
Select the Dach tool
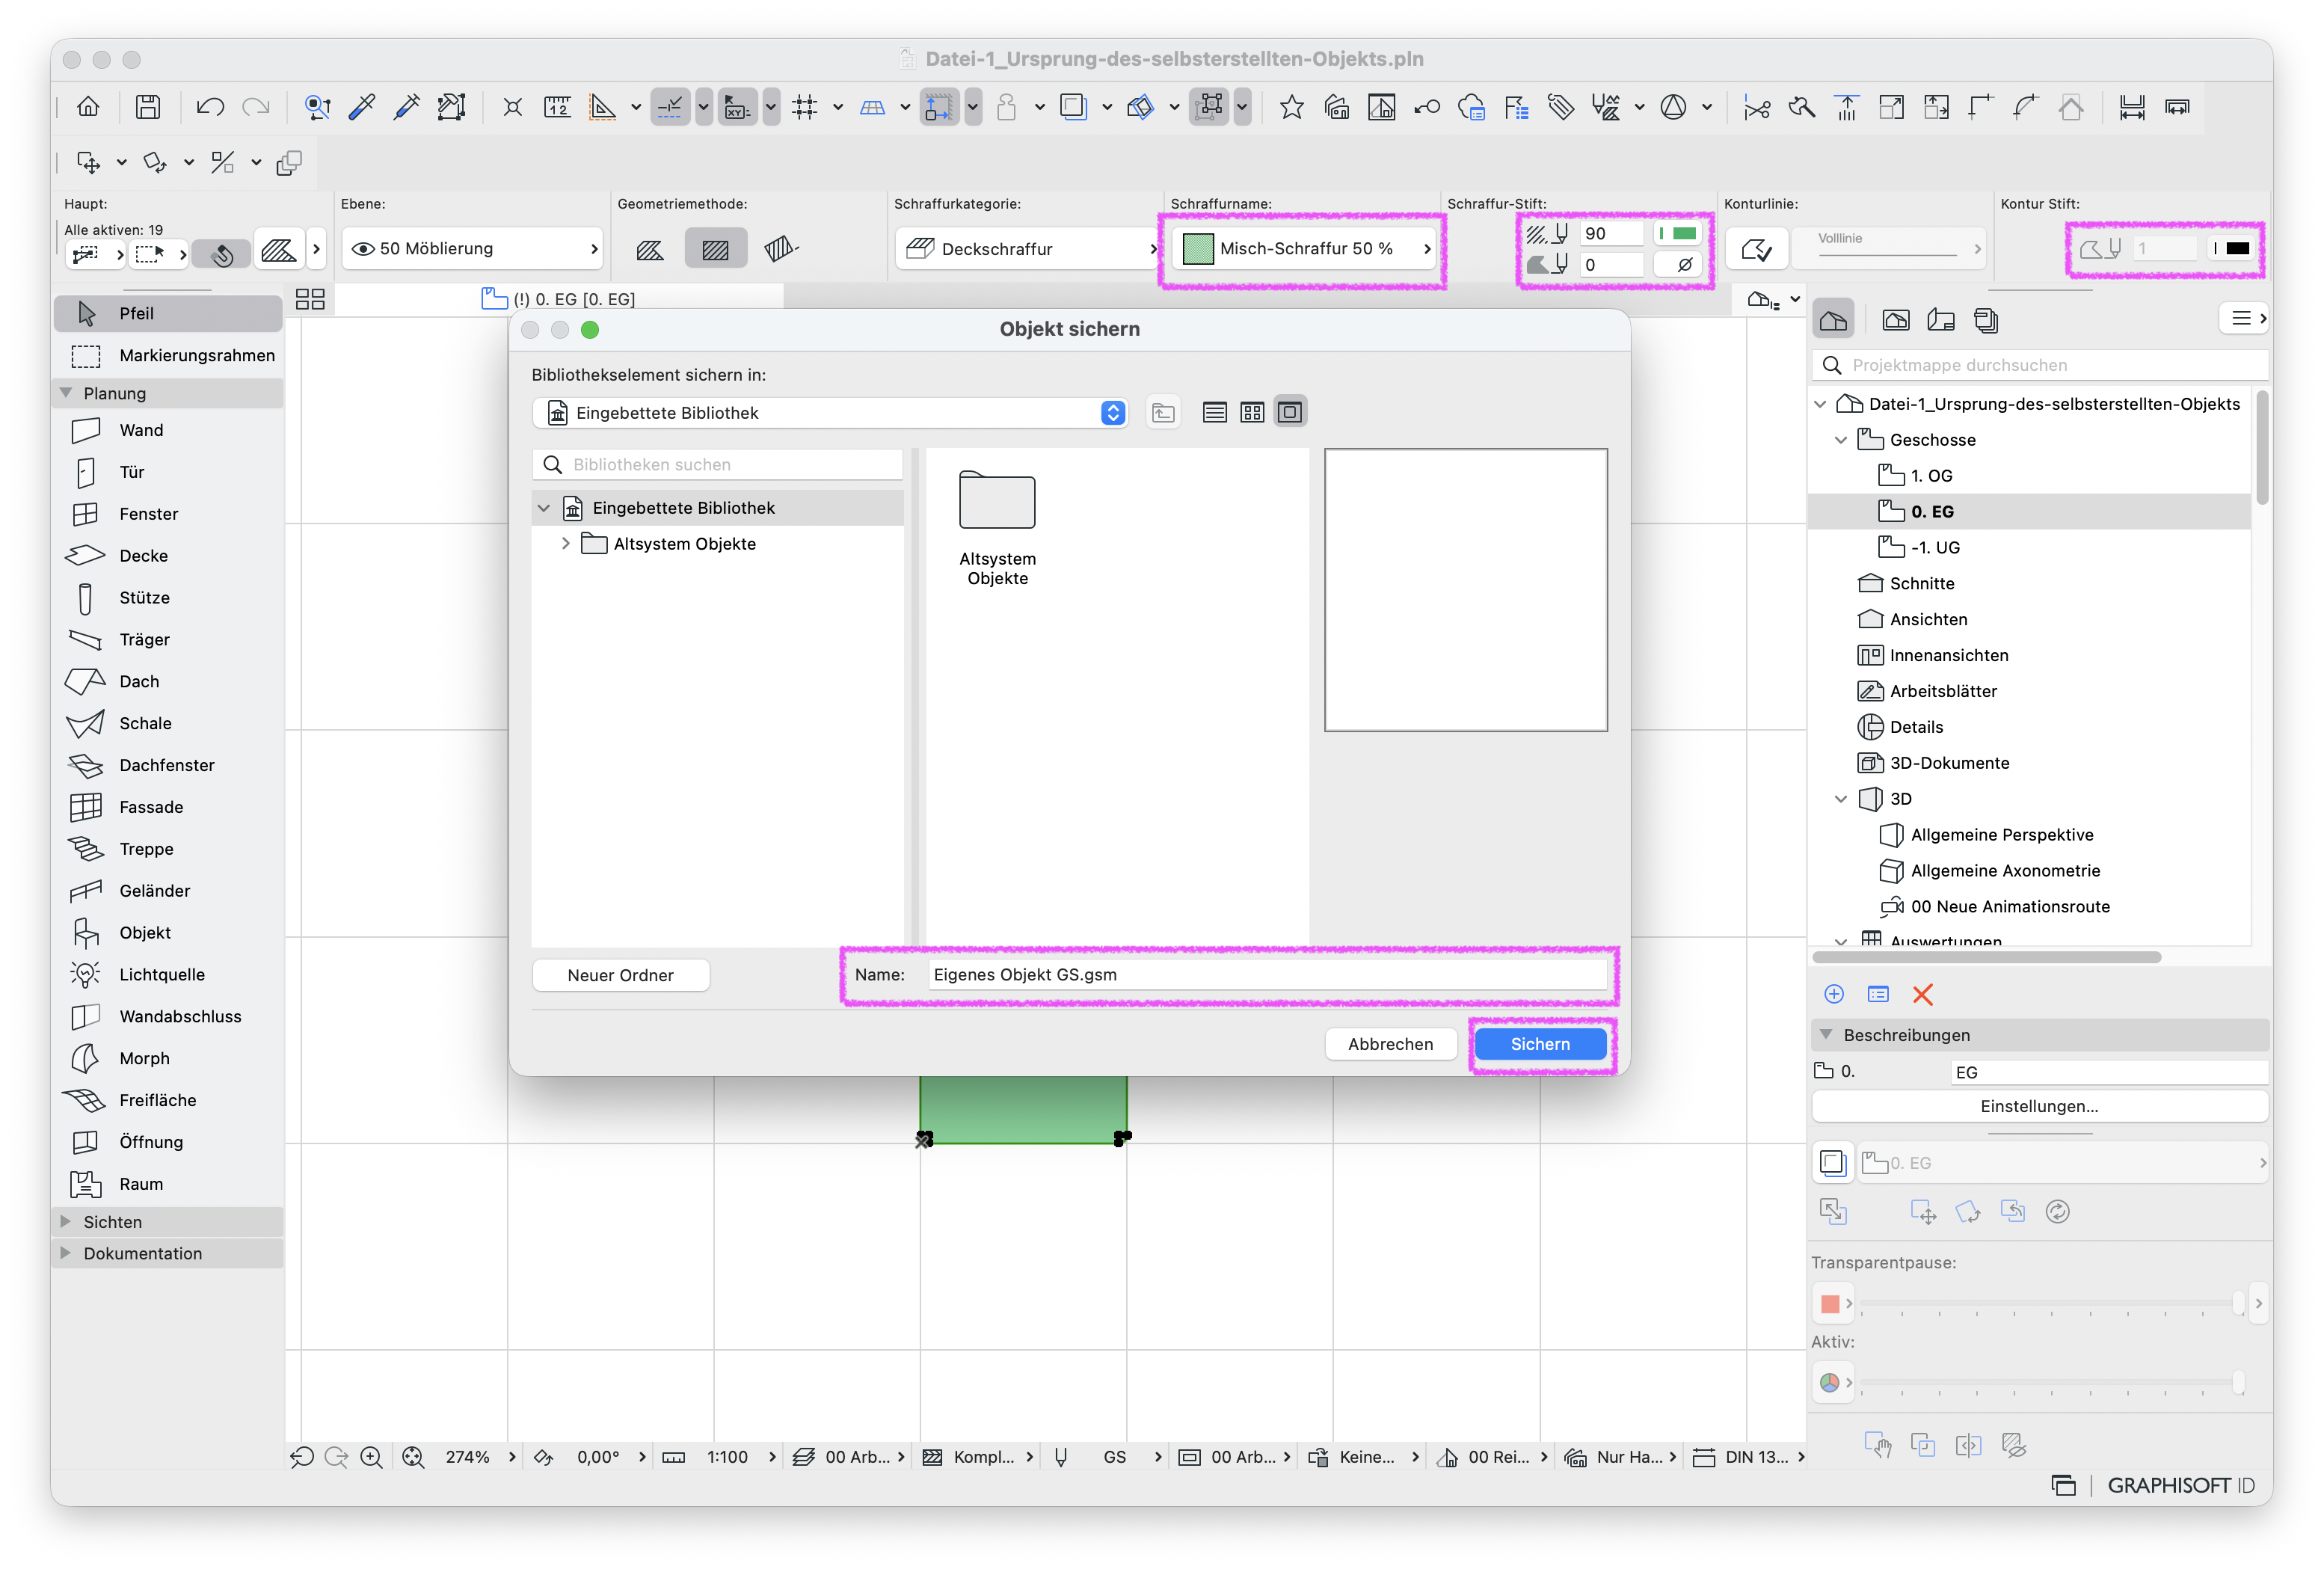pos(167,681)
